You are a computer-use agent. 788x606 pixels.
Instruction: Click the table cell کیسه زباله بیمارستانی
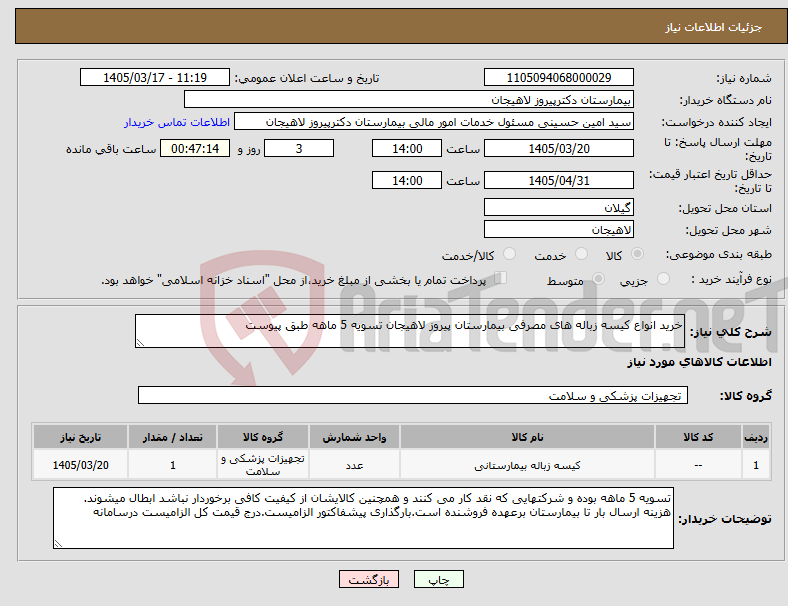(527, 465)
